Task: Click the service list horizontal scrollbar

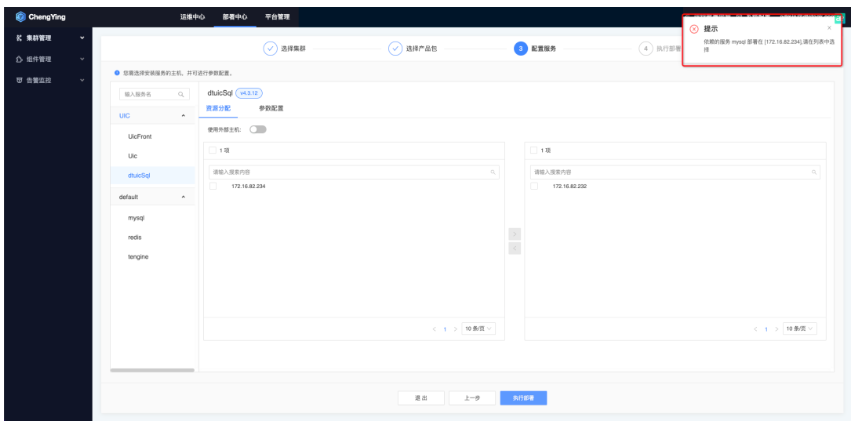Action: [x=152, y=370]
